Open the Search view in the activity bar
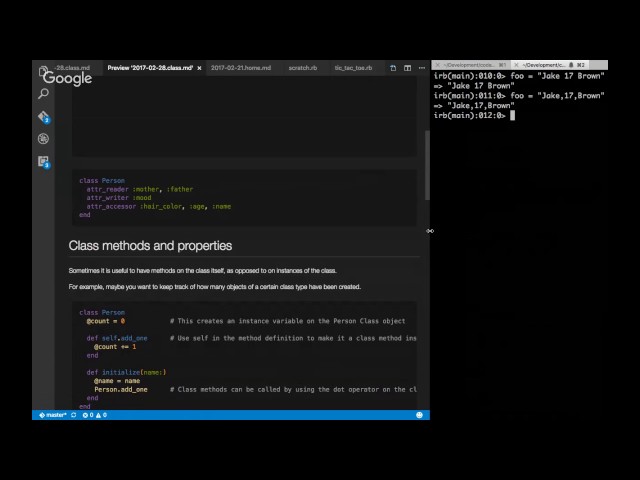 (43, 94)
